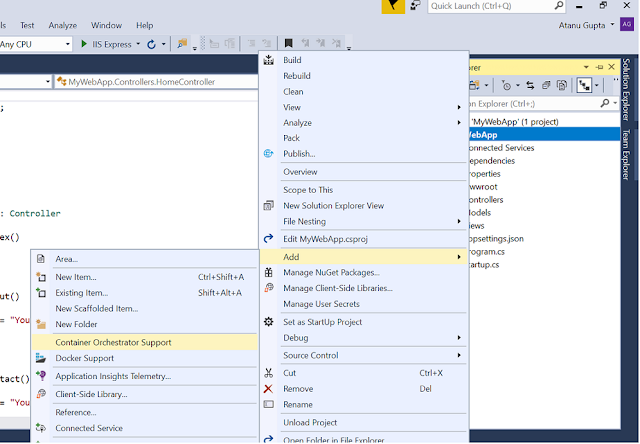The width and height of the screenshot is (640, 444).
Task: Select Cut from the context menu
Action: (363, 373)
